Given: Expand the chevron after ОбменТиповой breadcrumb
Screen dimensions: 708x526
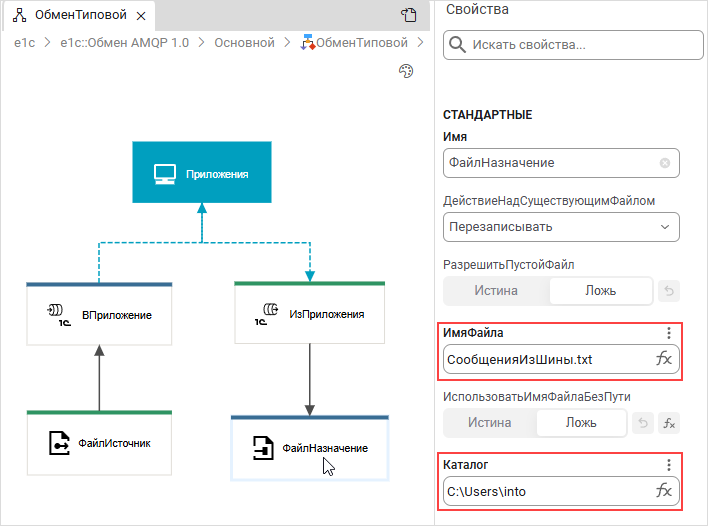Looking at the screenshot, I should (420, 42).
